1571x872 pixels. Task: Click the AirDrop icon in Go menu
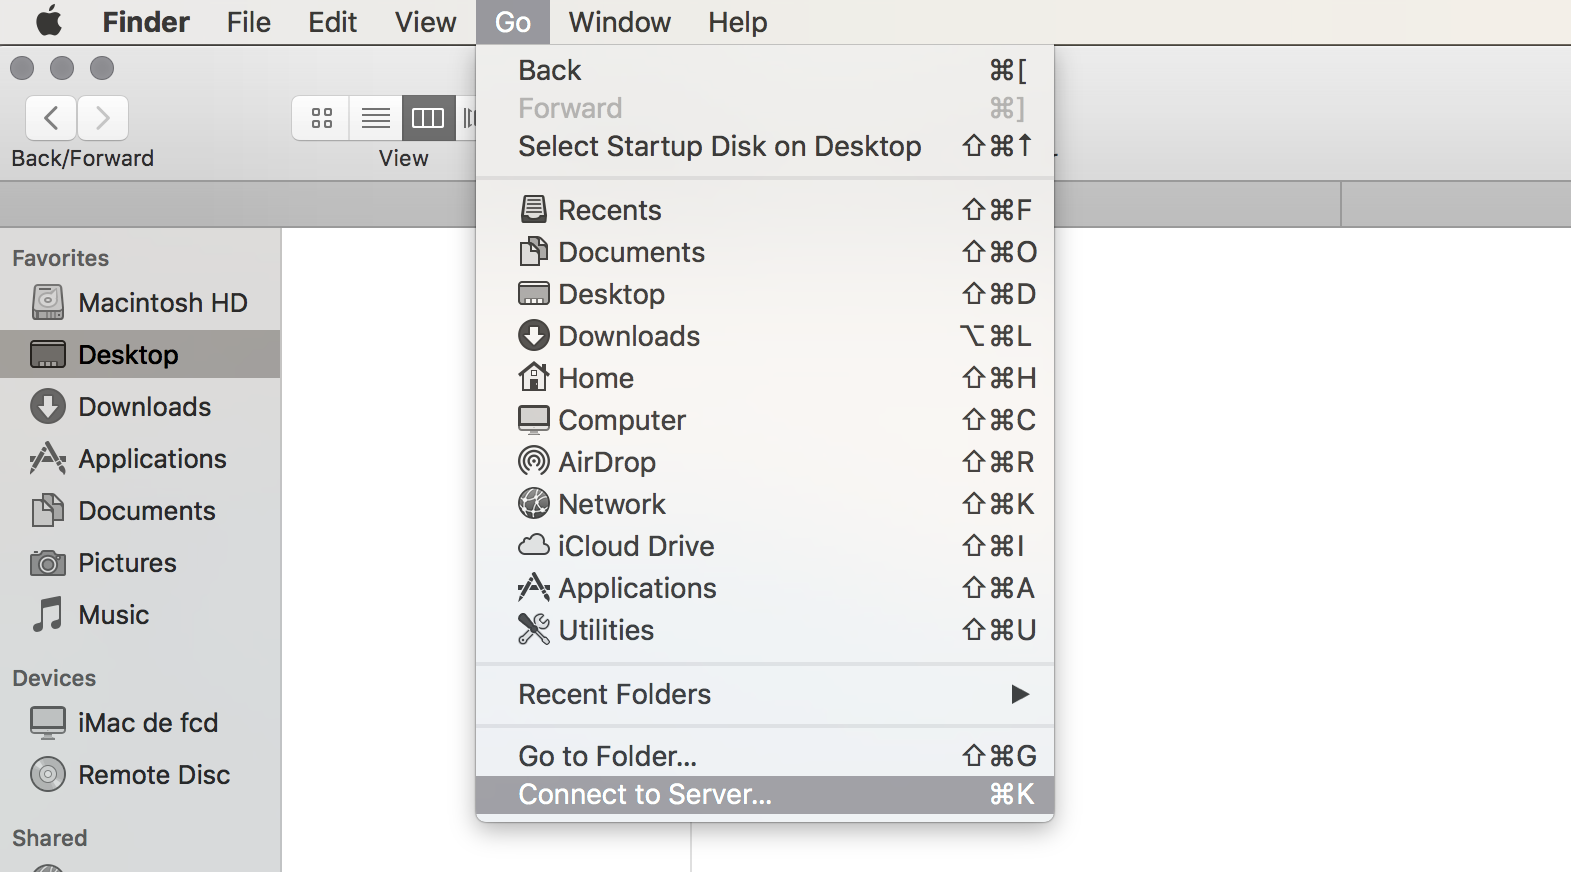534,461
